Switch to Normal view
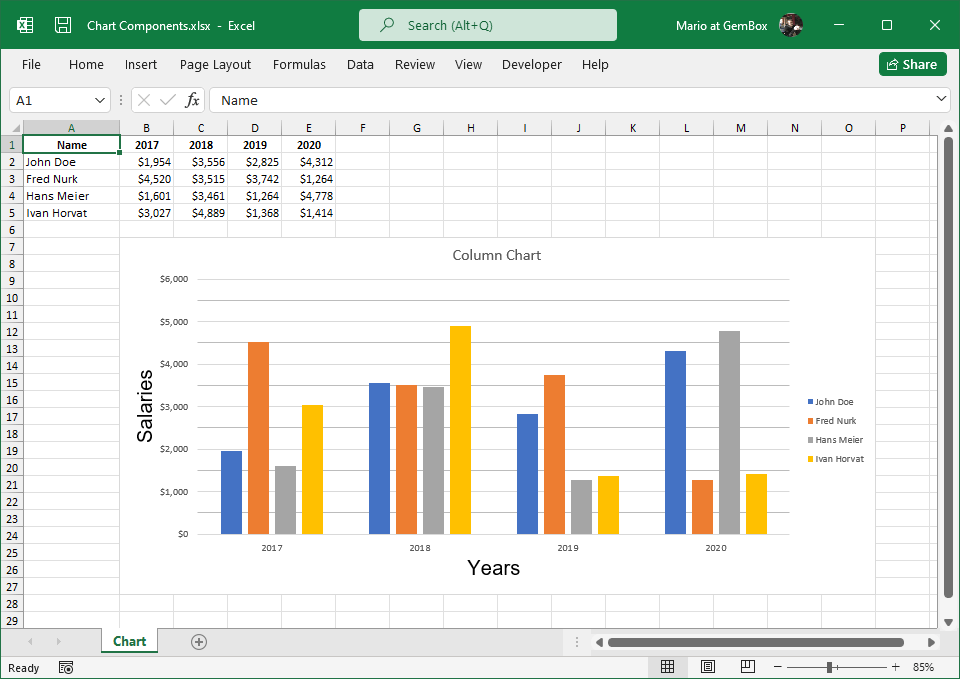 tap(667, 667)
